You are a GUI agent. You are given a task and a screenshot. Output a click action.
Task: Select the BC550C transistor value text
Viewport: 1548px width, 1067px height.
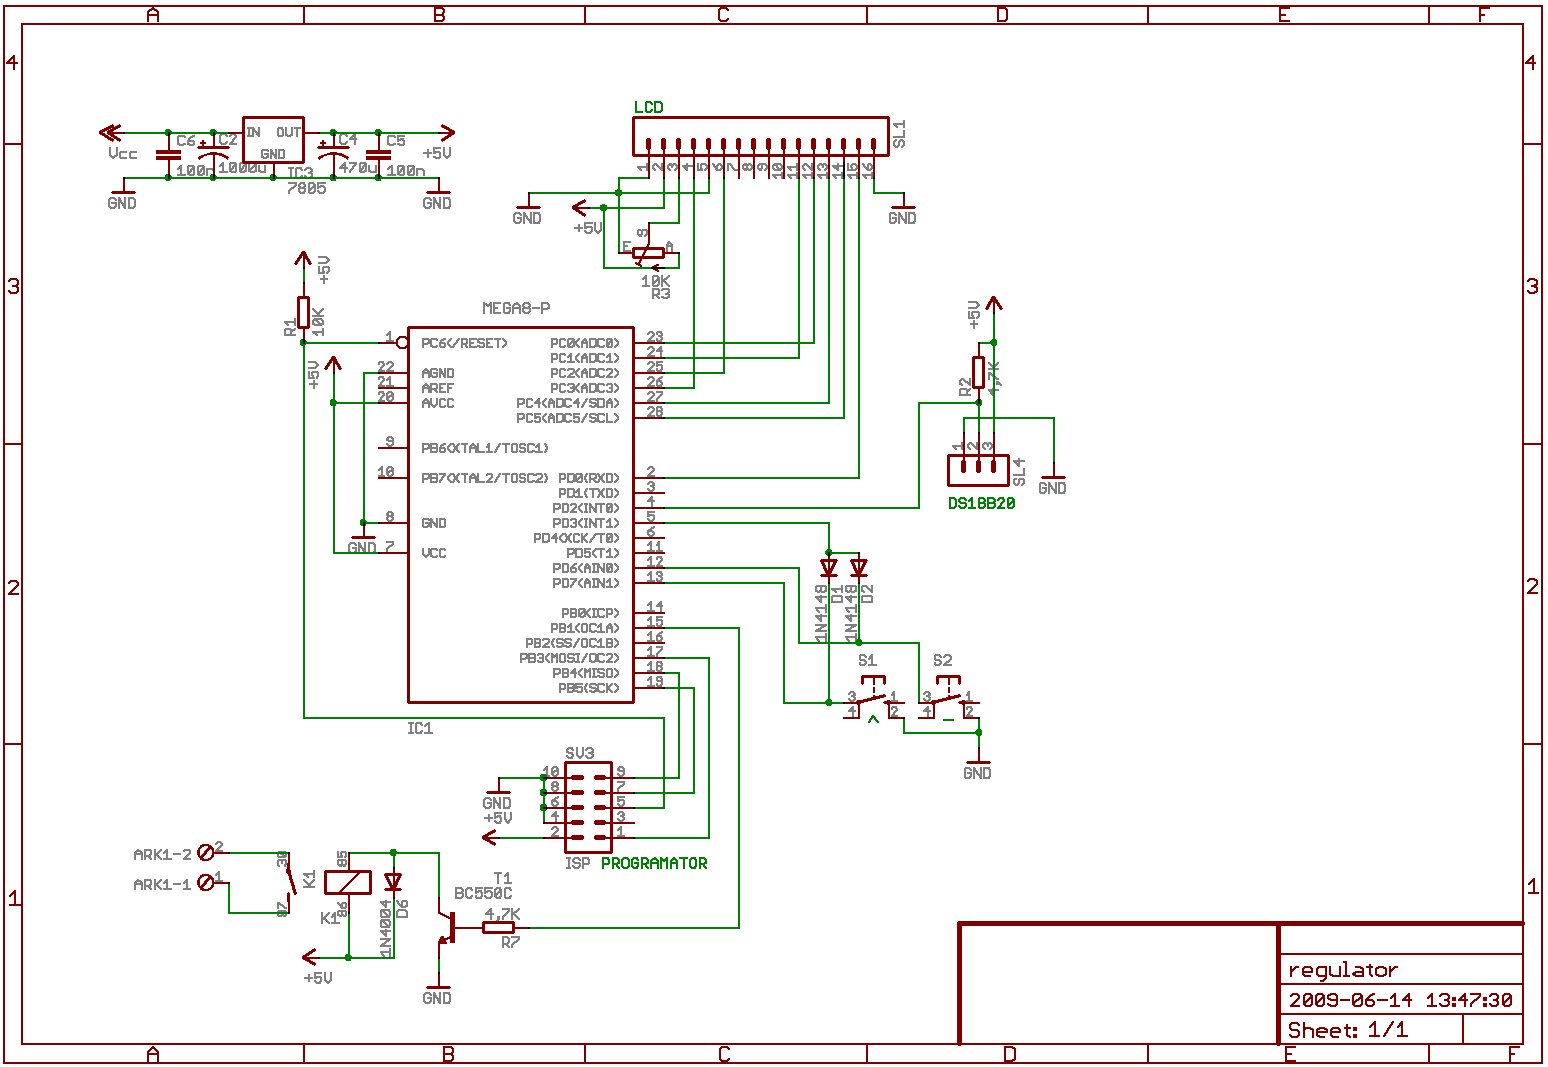click(x=483, y=893)
